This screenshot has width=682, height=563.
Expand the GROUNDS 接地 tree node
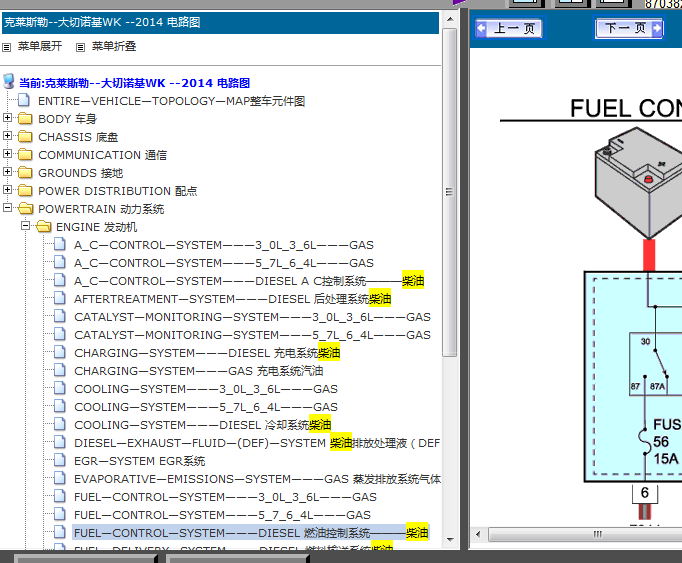click(x=7, y=171)
